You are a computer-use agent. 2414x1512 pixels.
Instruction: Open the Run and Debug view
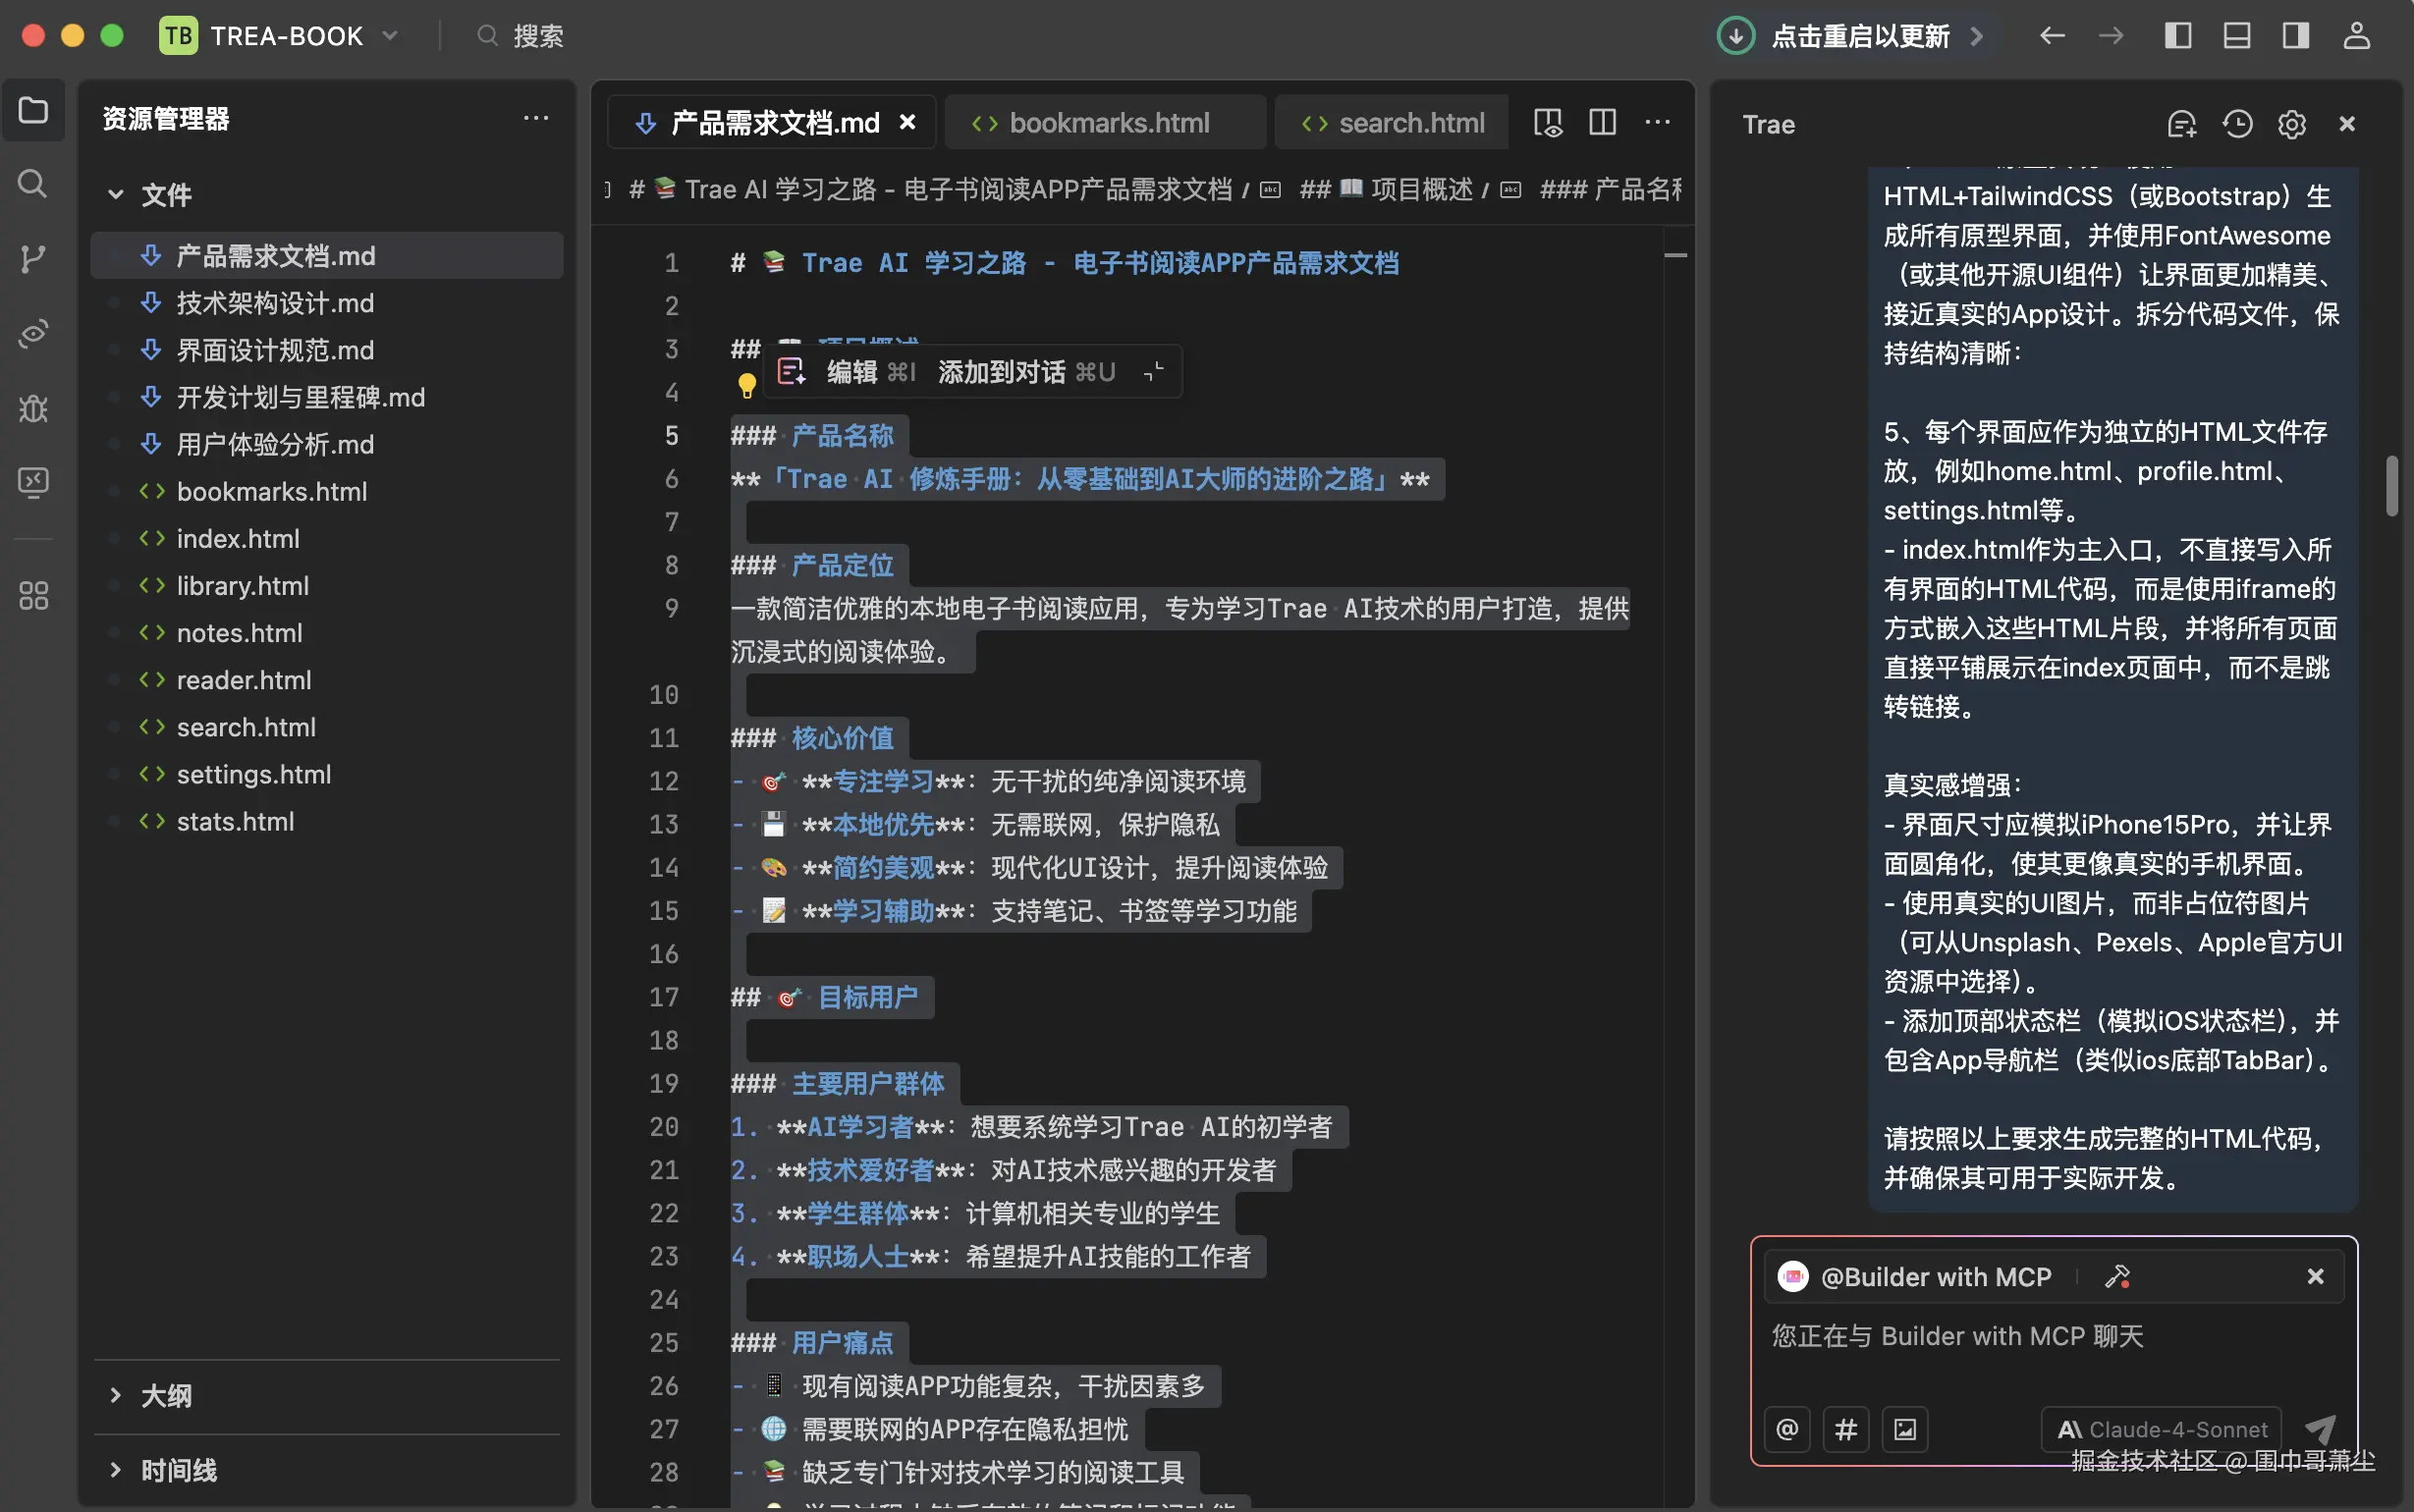click(x=33, y=408)
